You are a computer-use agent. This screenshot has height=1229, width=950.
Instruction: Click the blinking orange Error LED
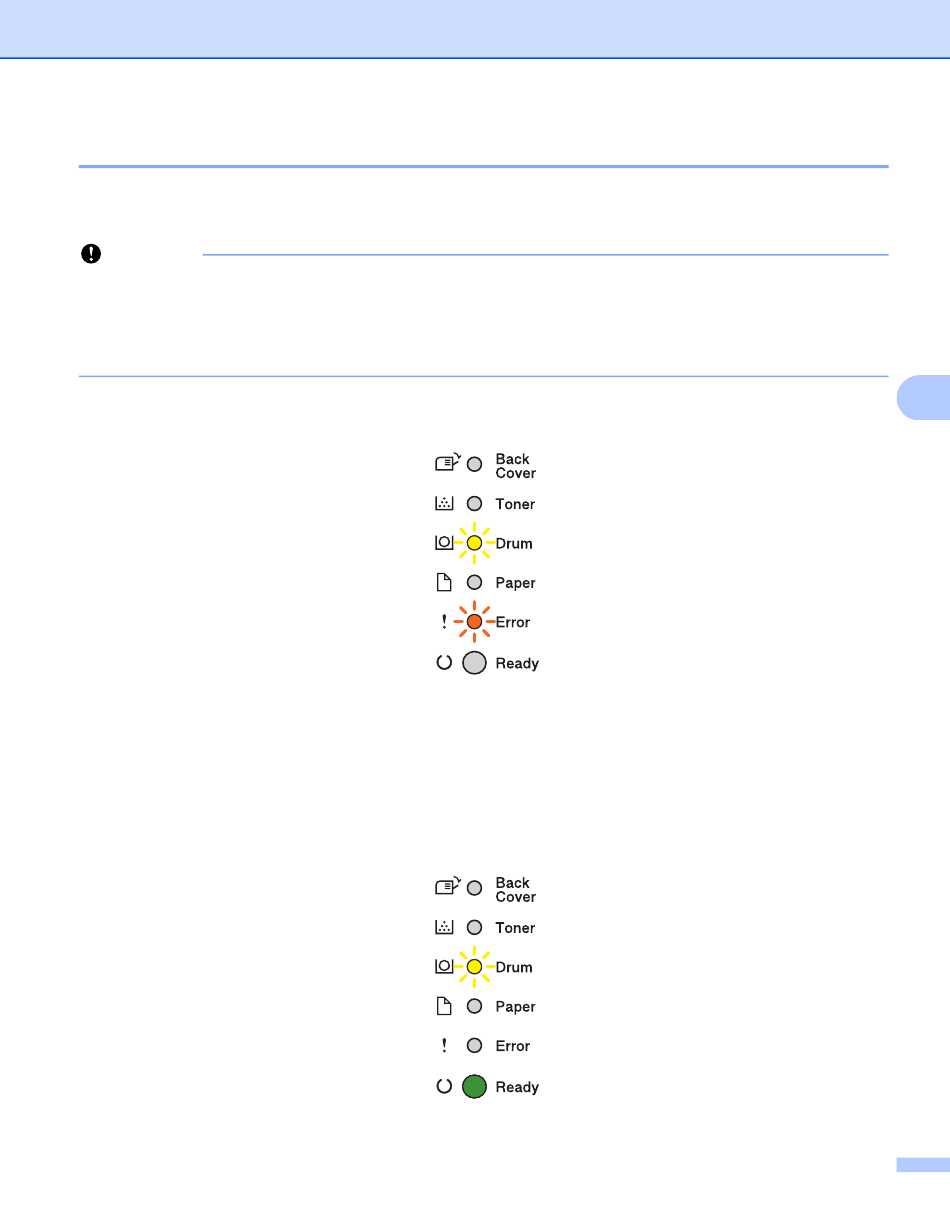(x=475, y=622)
